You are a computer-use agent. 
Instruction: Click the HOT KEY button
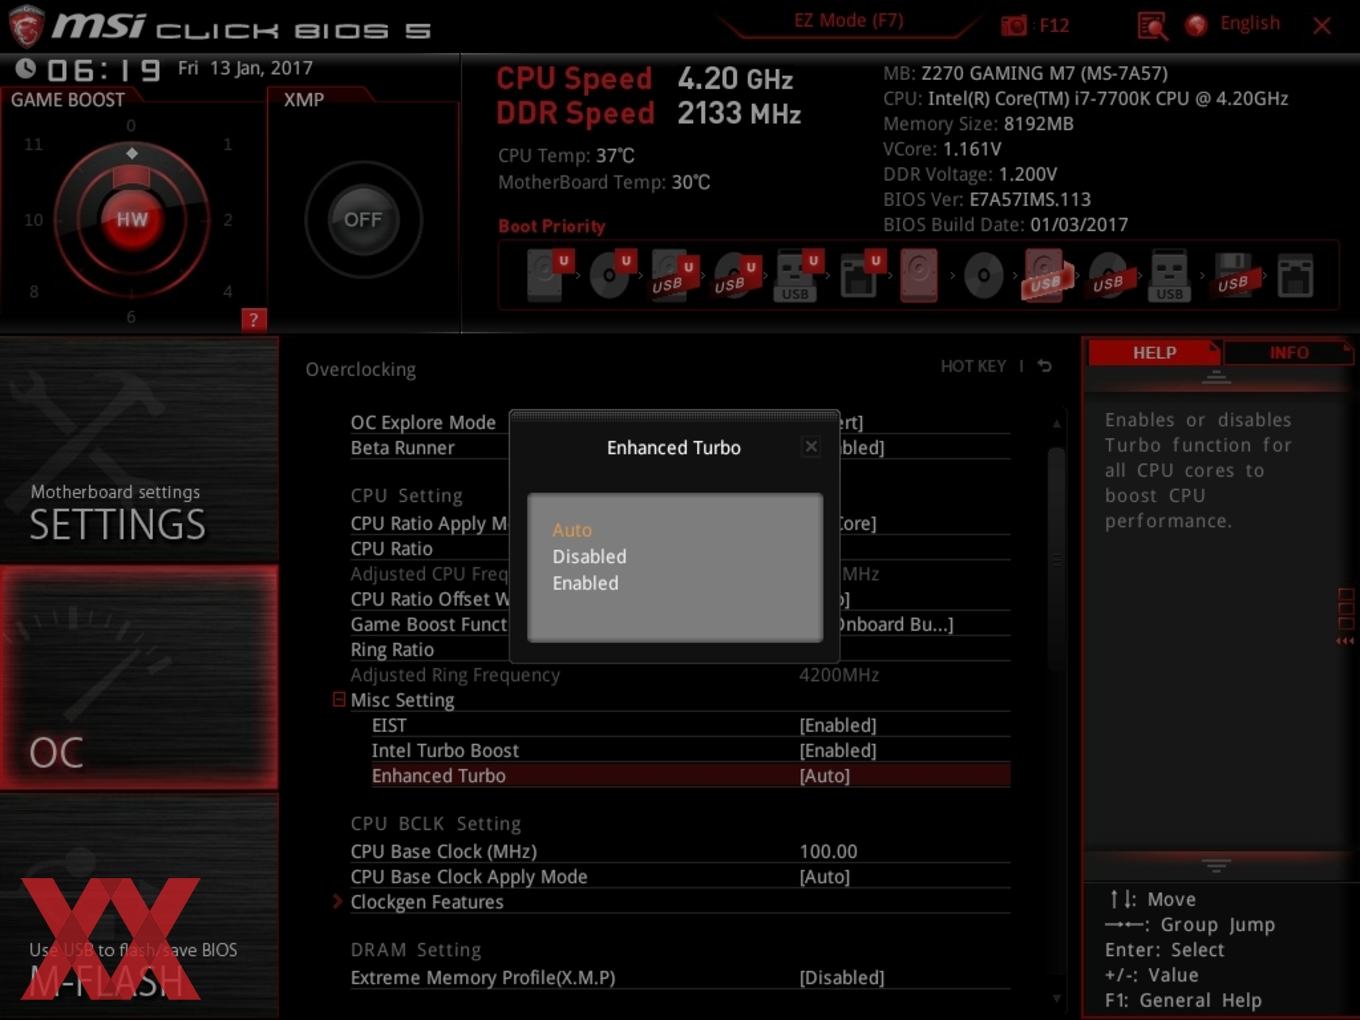point(973,366)
